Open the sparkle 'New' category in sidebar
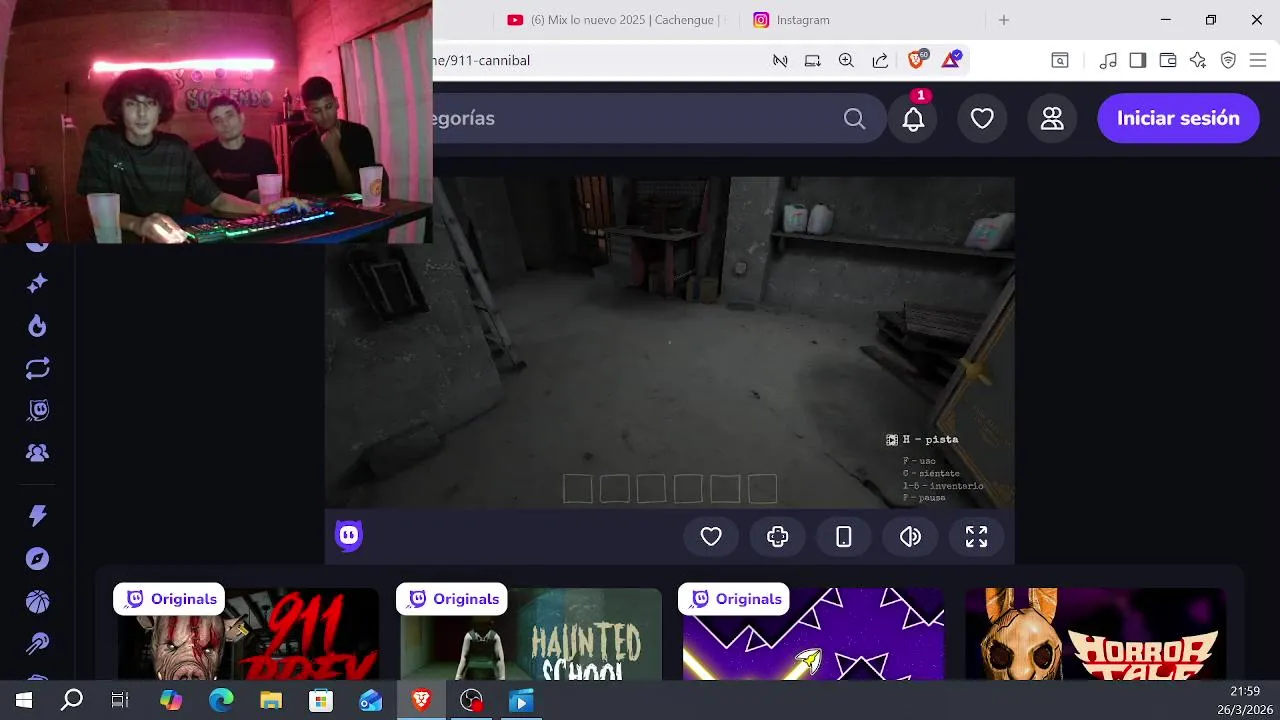 tap(37, 284)
